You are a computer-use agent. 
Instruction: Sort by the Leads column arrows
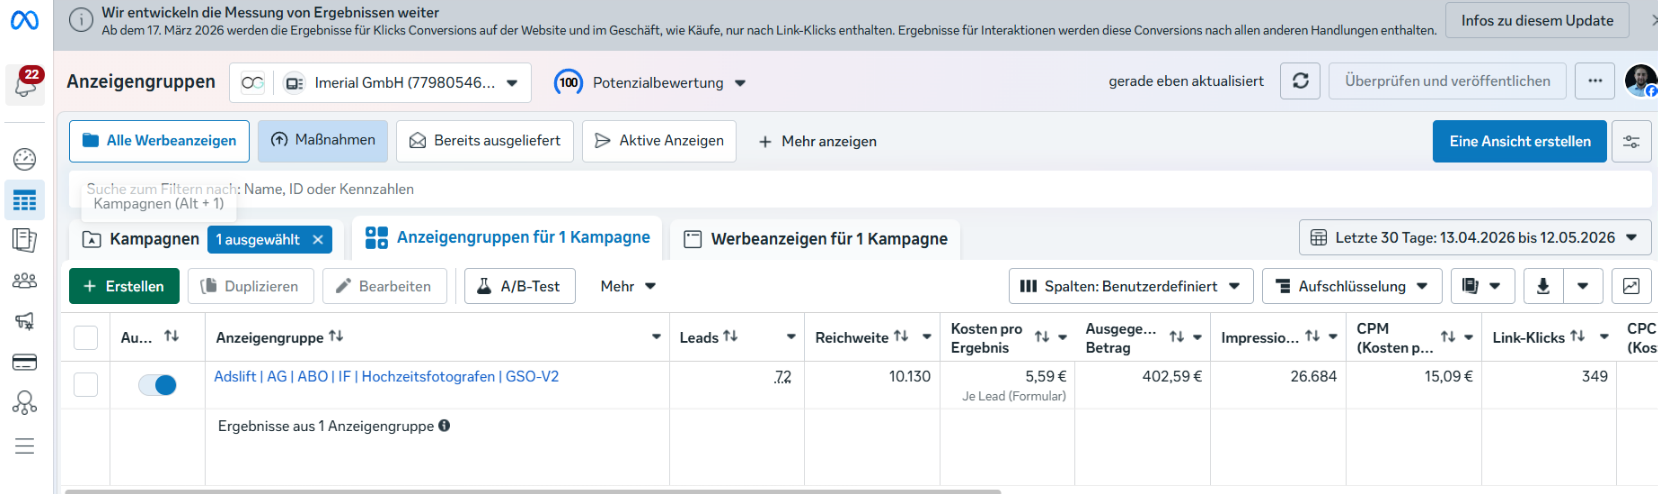coord(730,337)
